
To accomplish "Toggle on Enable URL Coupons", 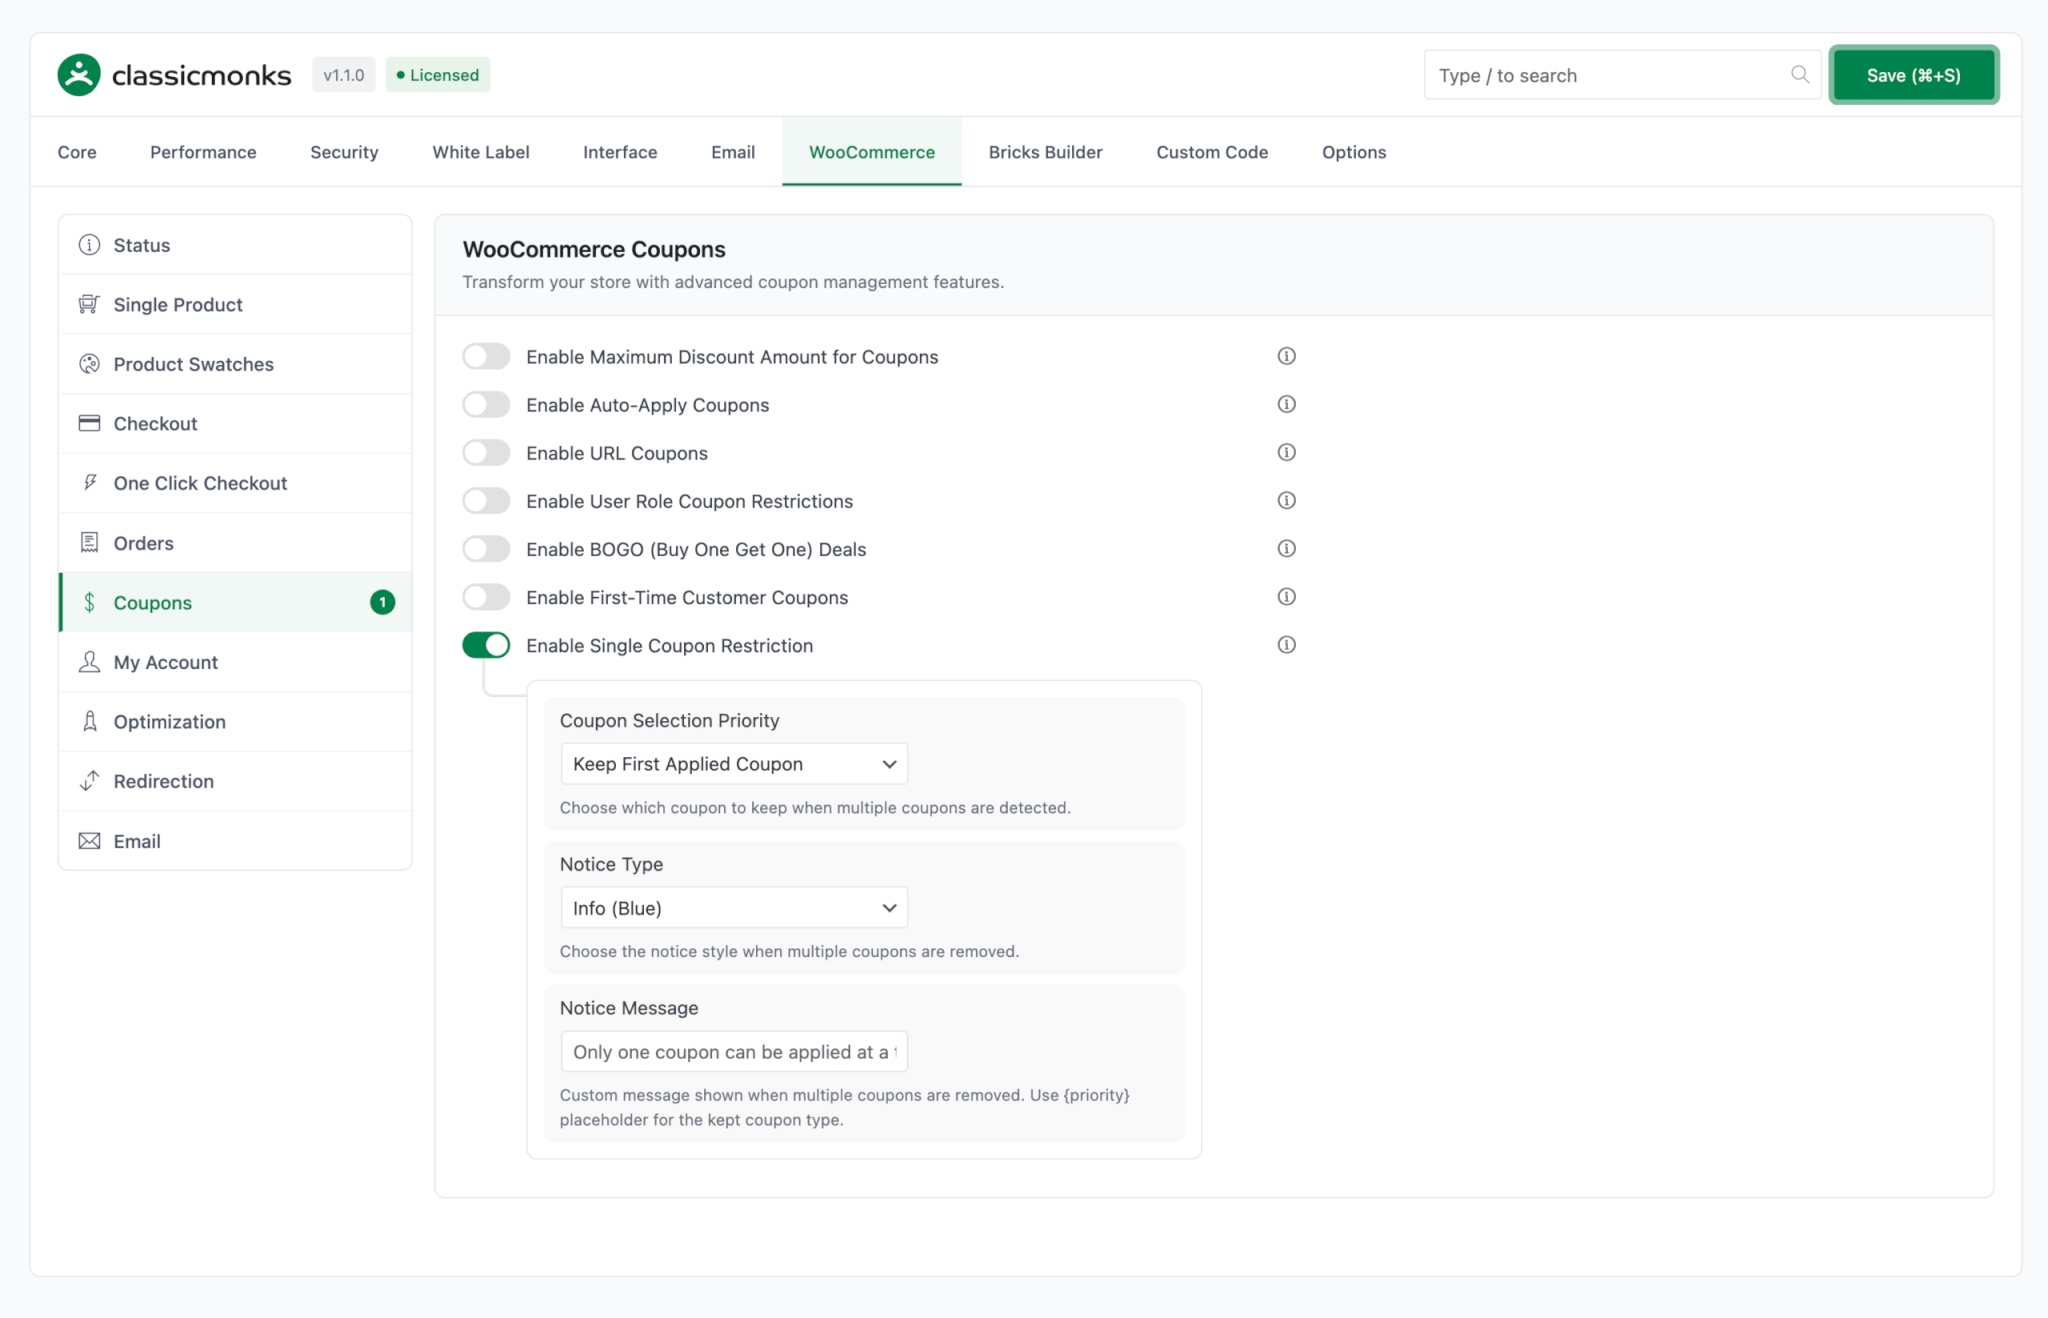I will point(486,453).
